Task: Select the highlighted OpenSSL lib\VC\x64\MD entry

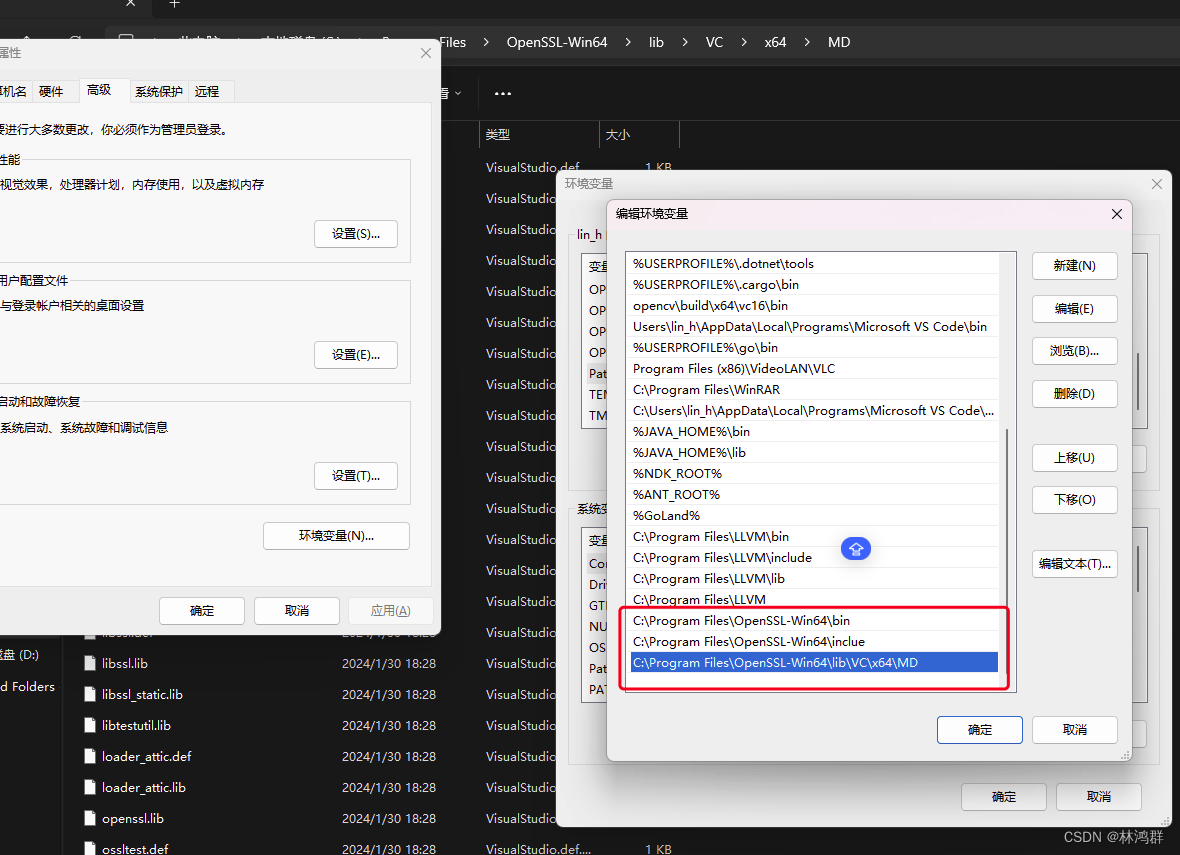Action: coord(814,663)
